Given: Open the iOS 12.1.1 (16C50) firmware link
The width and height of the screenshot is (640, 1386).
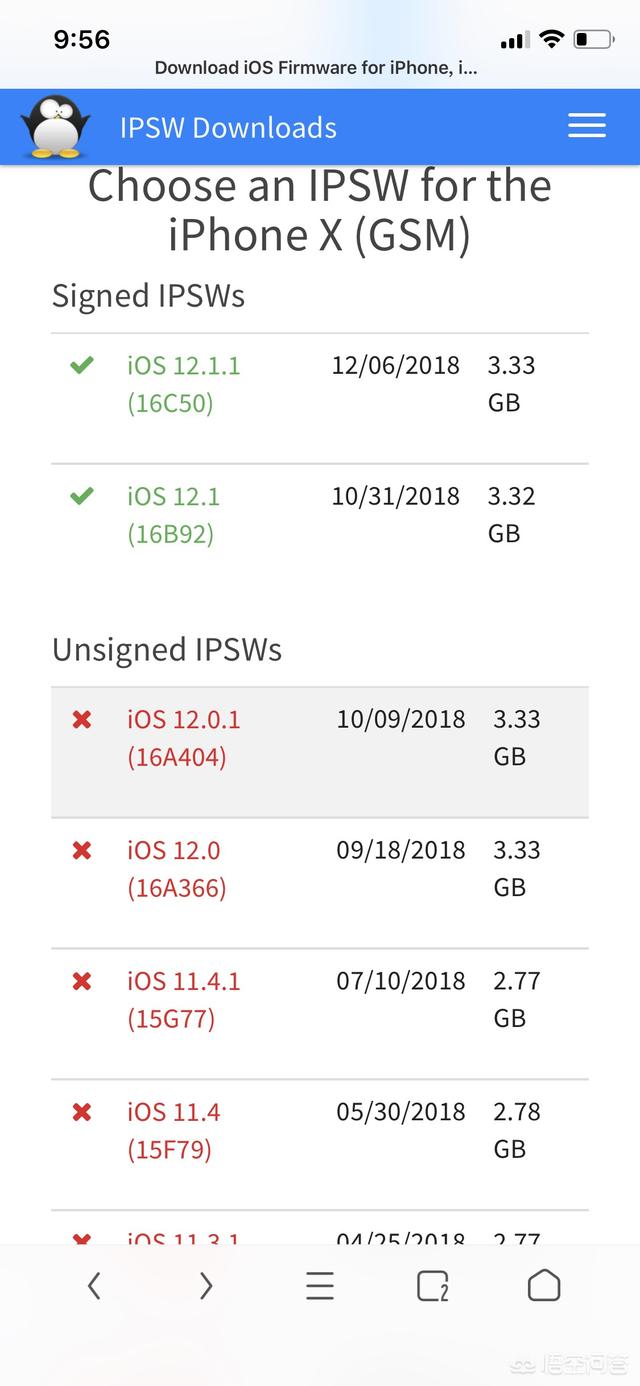Looking at the screenshot, I should click(183, 384).
